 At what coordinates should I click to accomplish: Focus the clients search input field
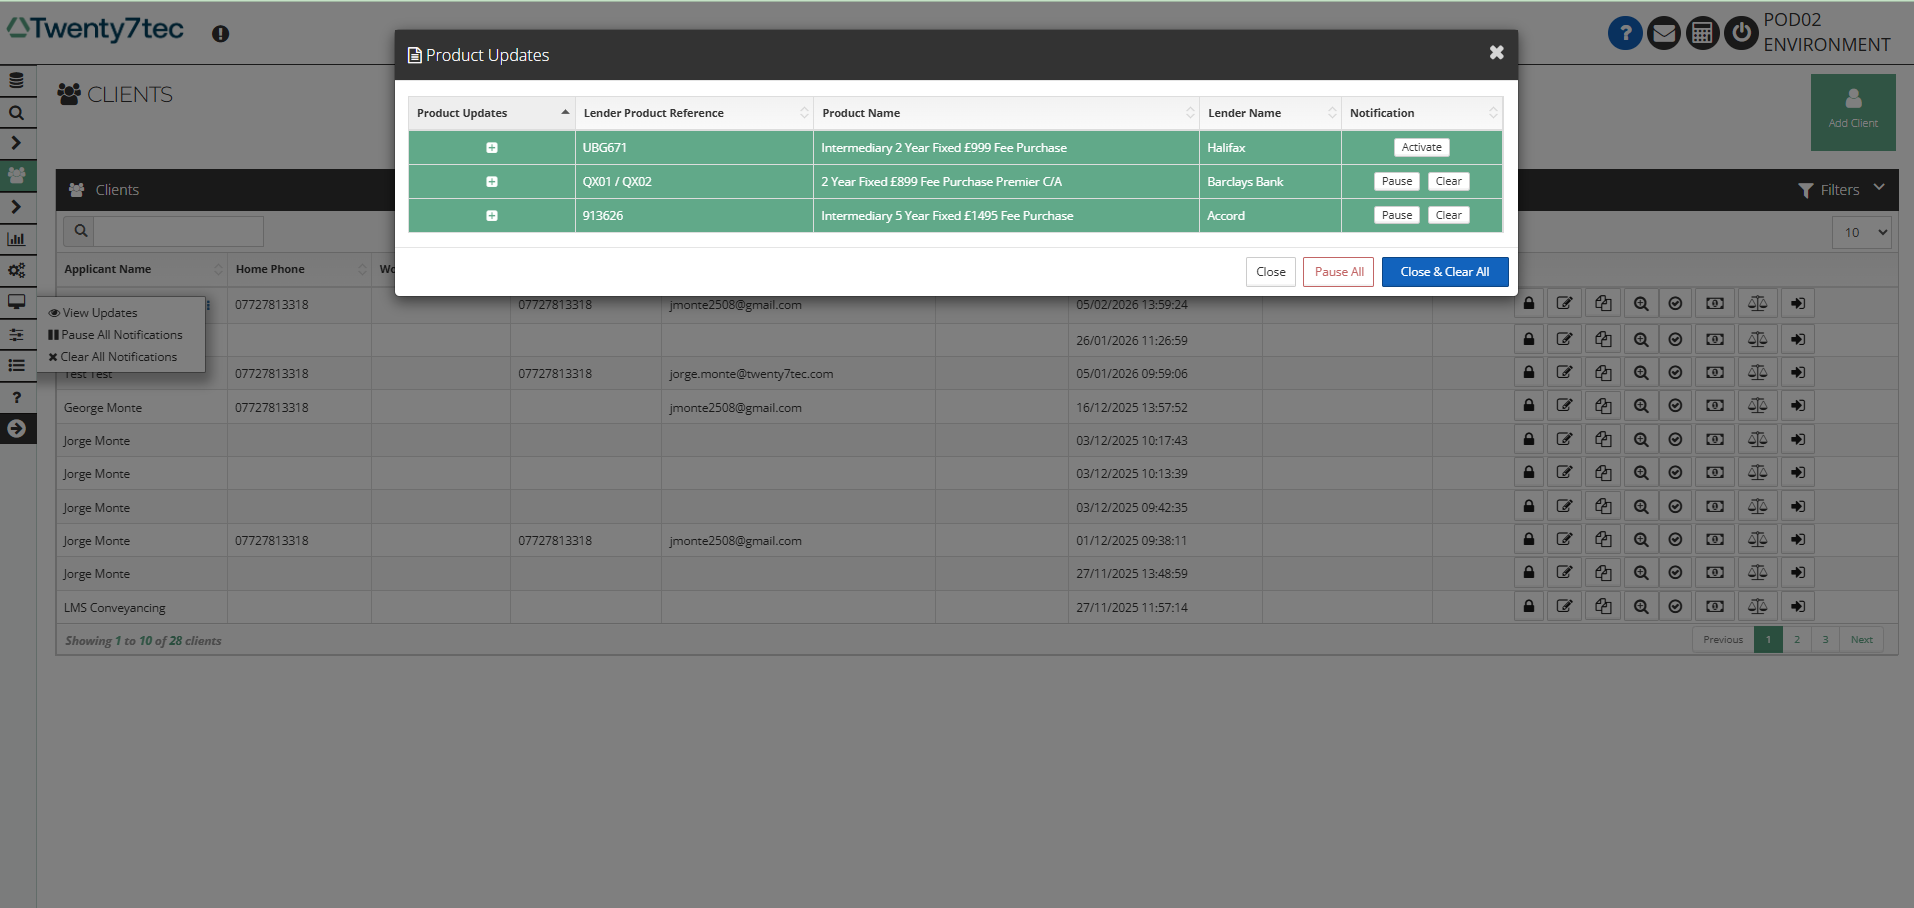(178, 231)
